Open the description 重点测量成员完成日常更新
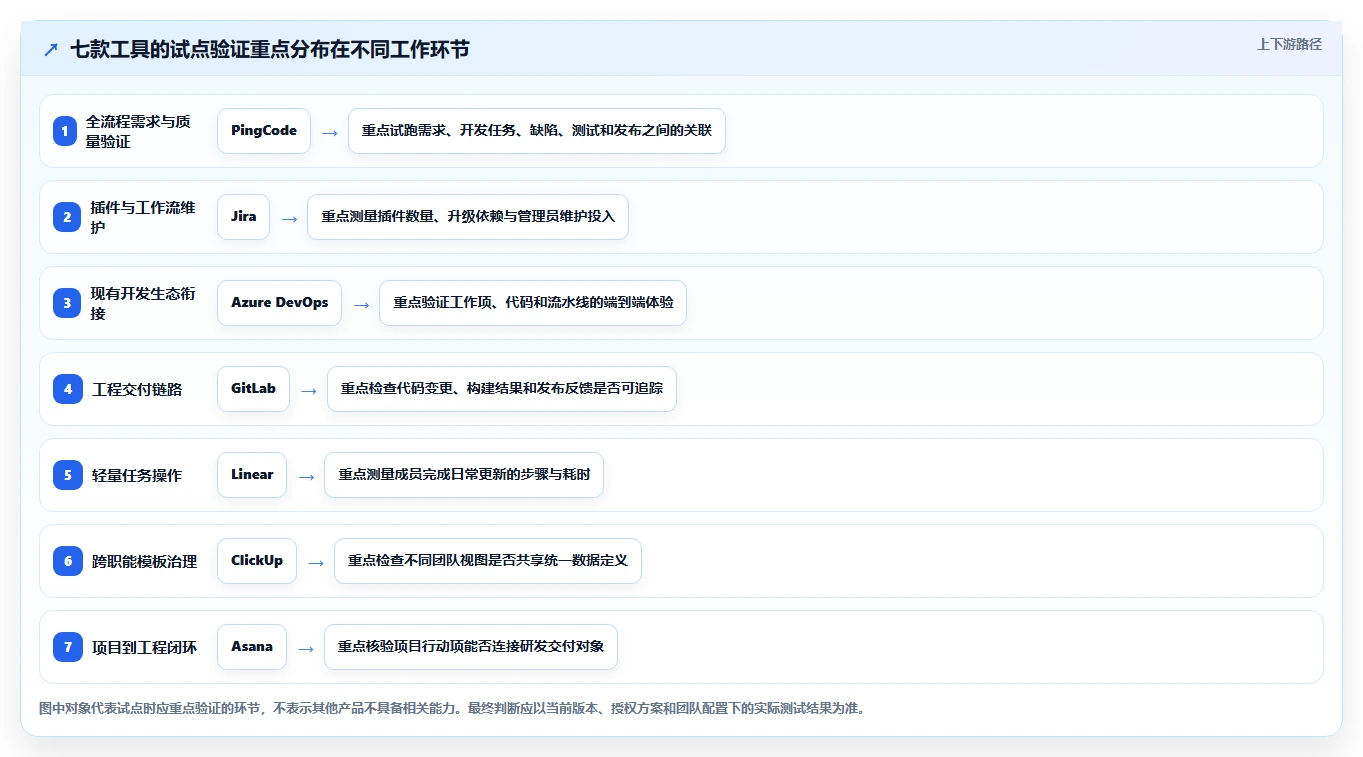The image size is (1363, 757). coord(464,475)
